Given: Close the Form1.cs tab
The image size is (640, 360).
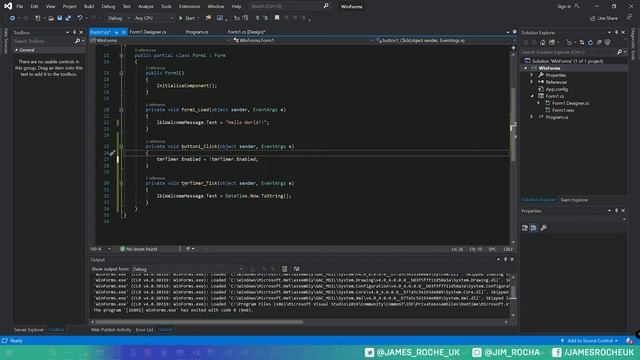Looking at the screenshot, I should (123, 32).
